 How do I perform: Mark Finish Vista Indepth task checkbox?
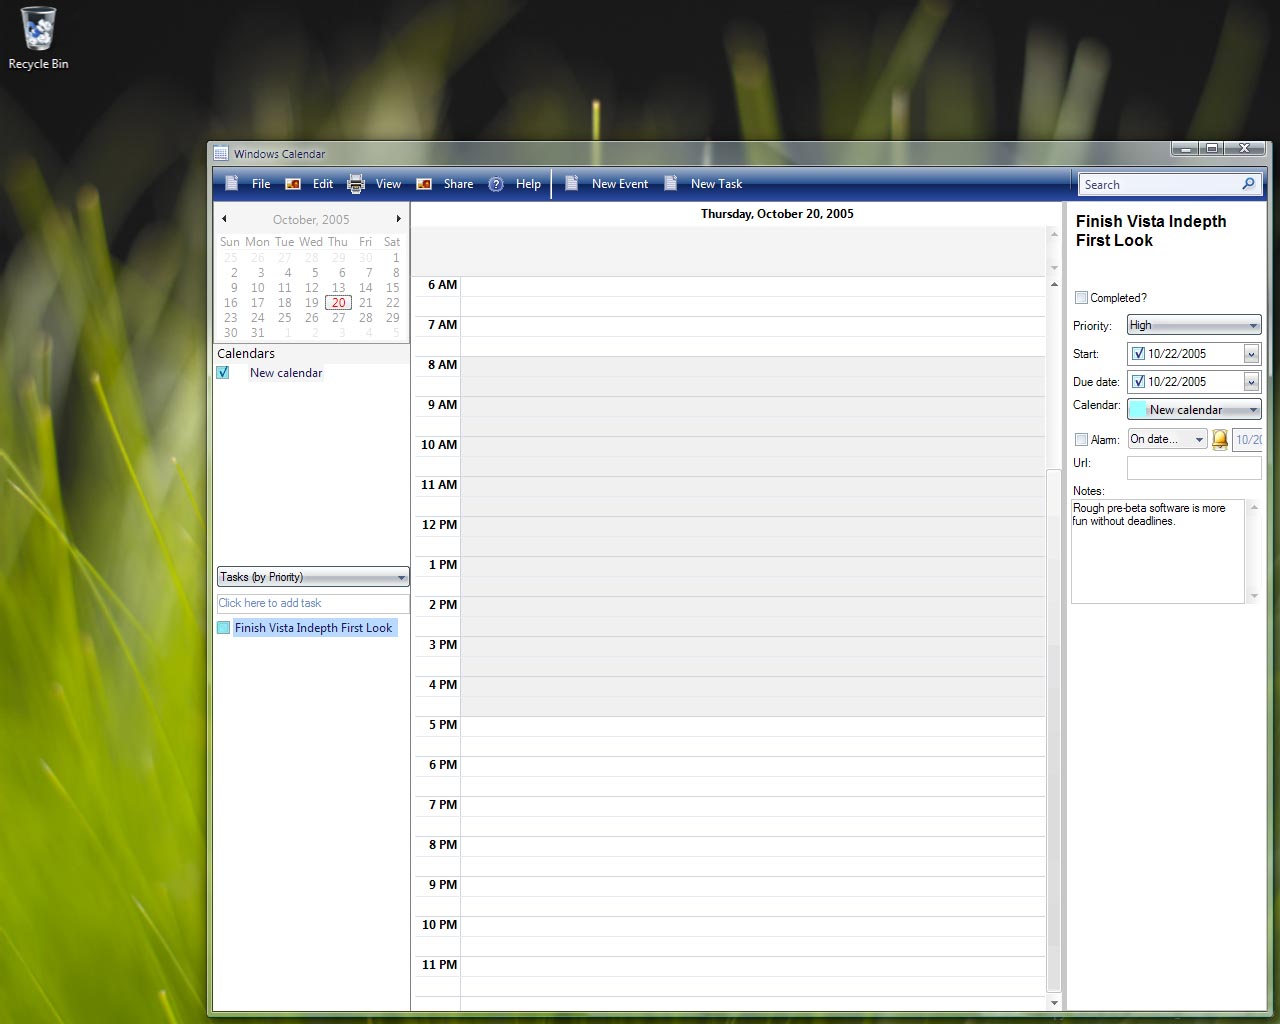pos(224,628)
